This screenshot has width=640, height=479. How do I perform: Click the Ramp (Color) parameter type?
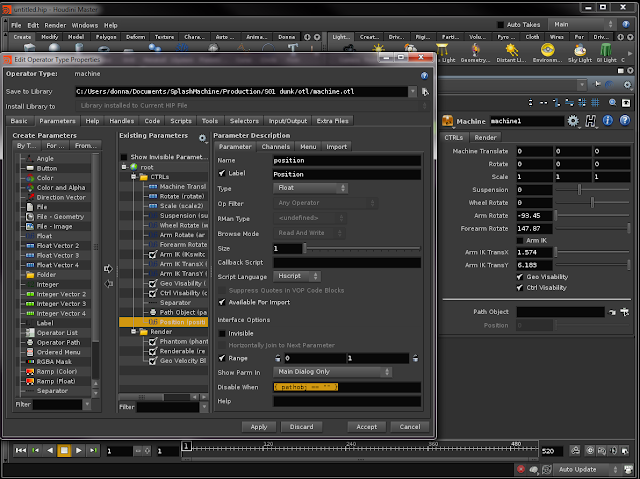[x=56, y=371]
